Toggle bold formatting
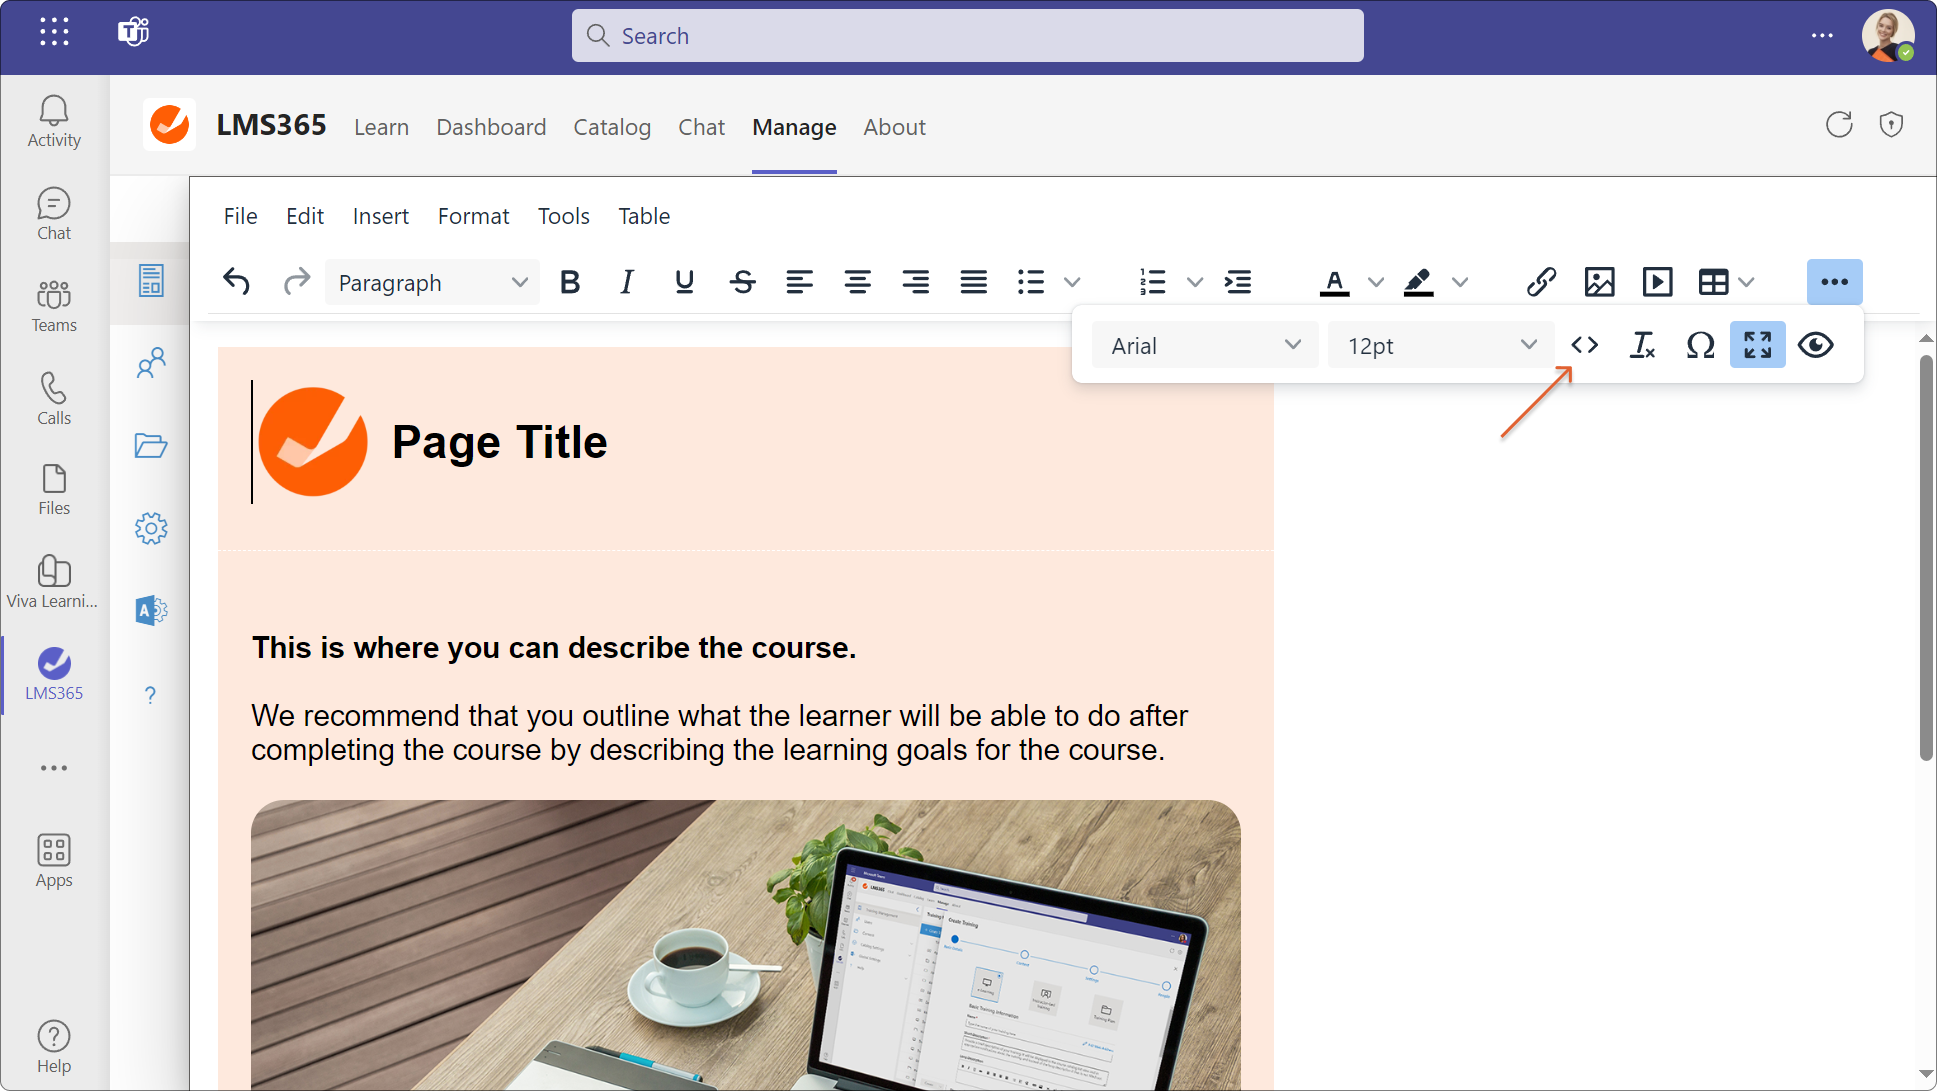Screen dimensions: 1937x1091 click(570, 282)
